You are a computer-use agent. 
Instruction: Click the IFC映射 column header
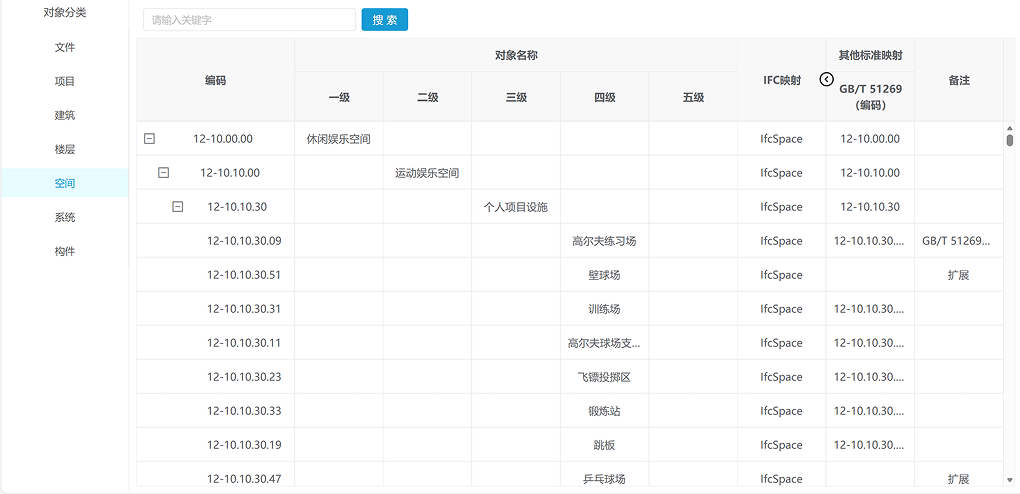coord(781,80)
